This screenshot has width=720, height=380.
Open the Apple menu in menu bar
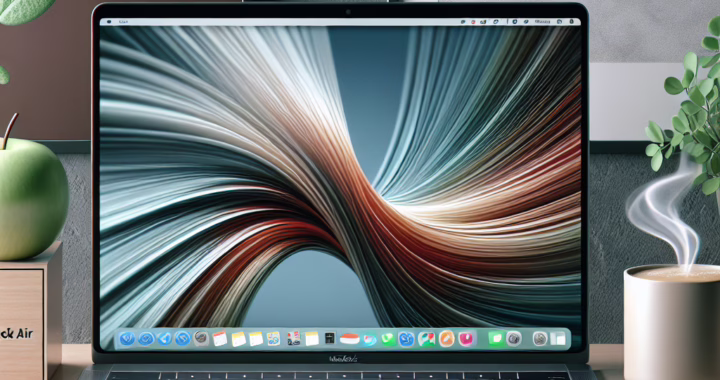108,22
